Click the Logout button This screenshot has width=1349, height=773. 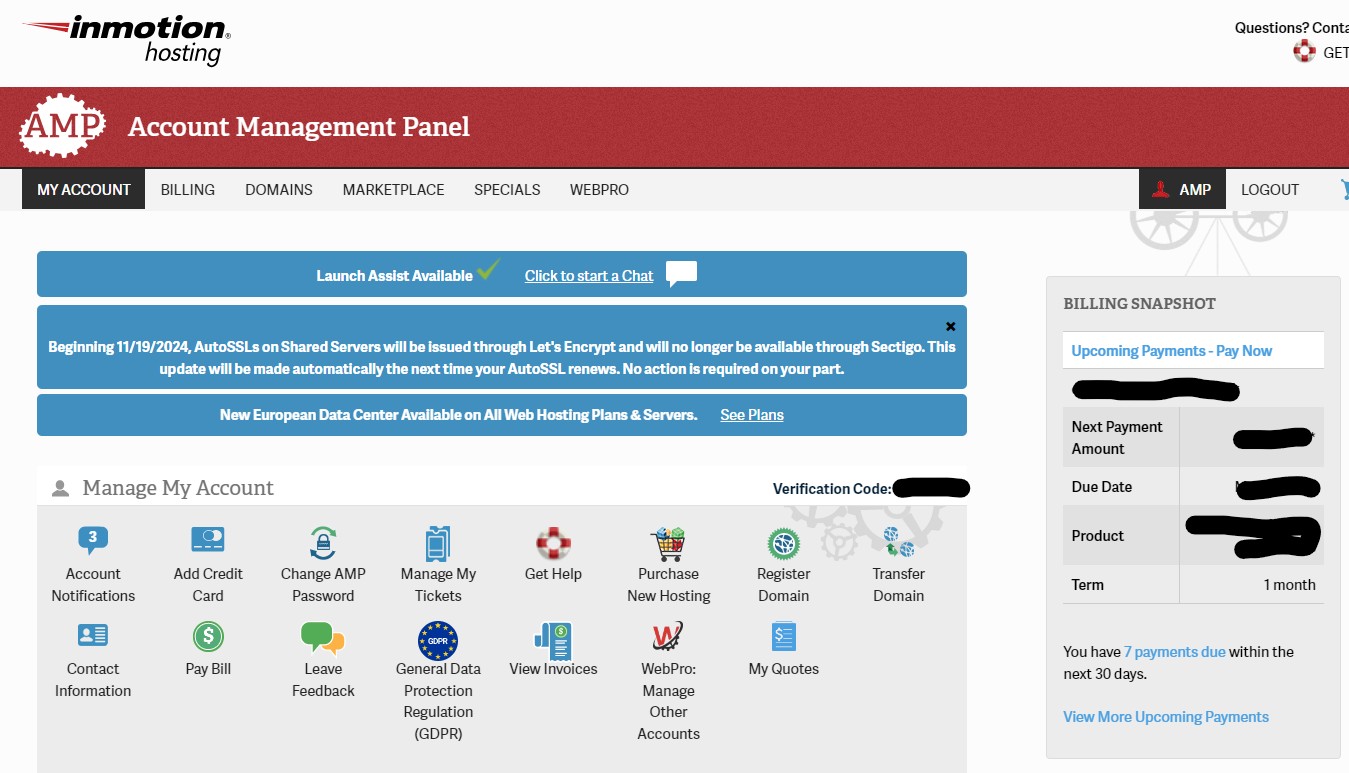[x=1269, y=189]
